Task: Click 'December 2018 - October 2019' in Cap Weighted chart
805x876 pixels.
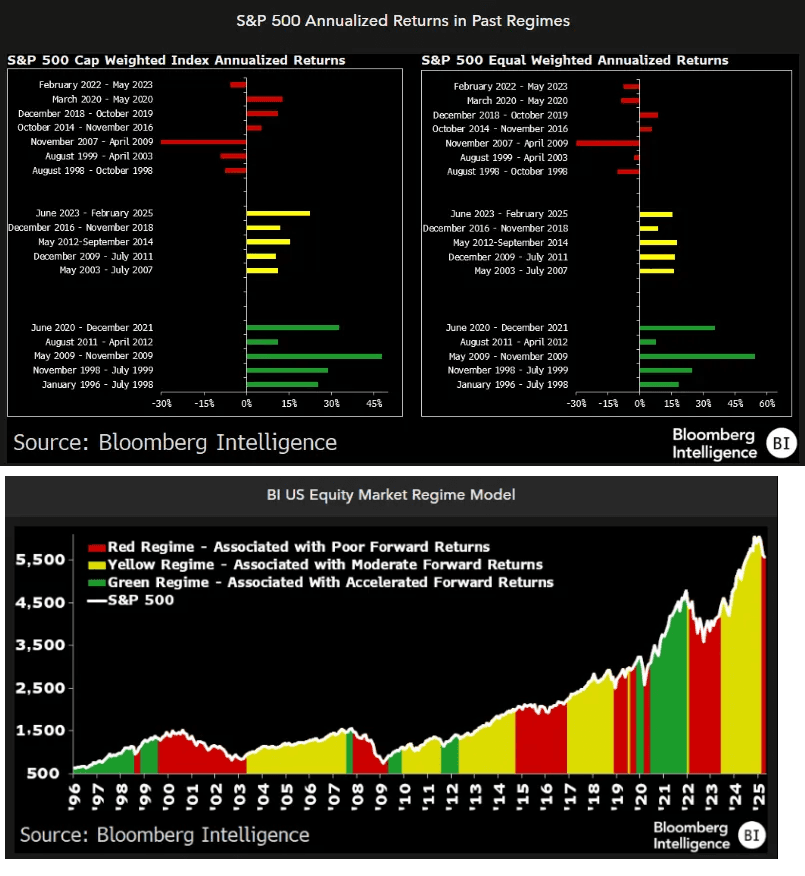Action: point(85,114)
